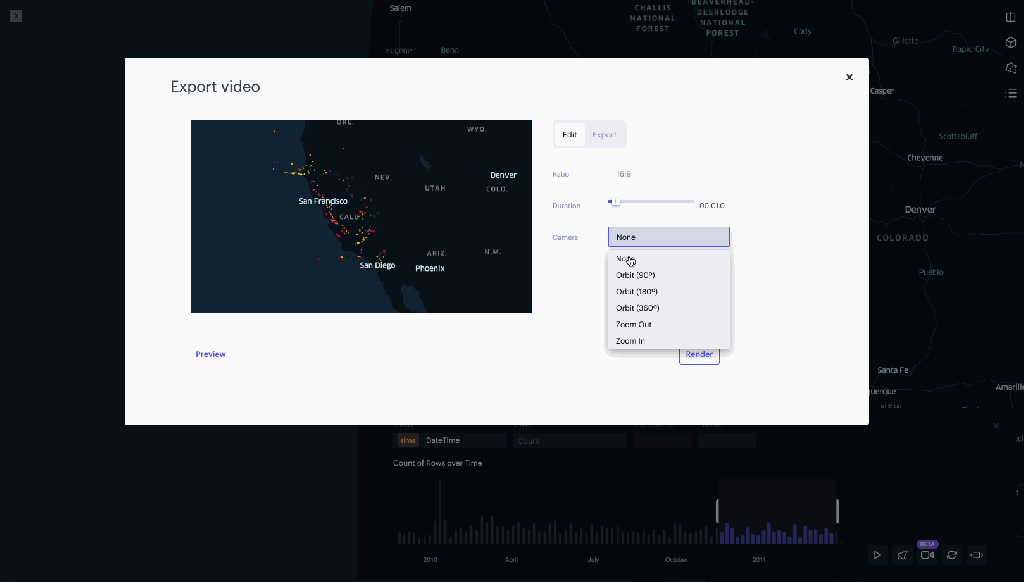Open the Count y-axis field selector
This screenshot has width=1024, height=582.
point(569,441)
